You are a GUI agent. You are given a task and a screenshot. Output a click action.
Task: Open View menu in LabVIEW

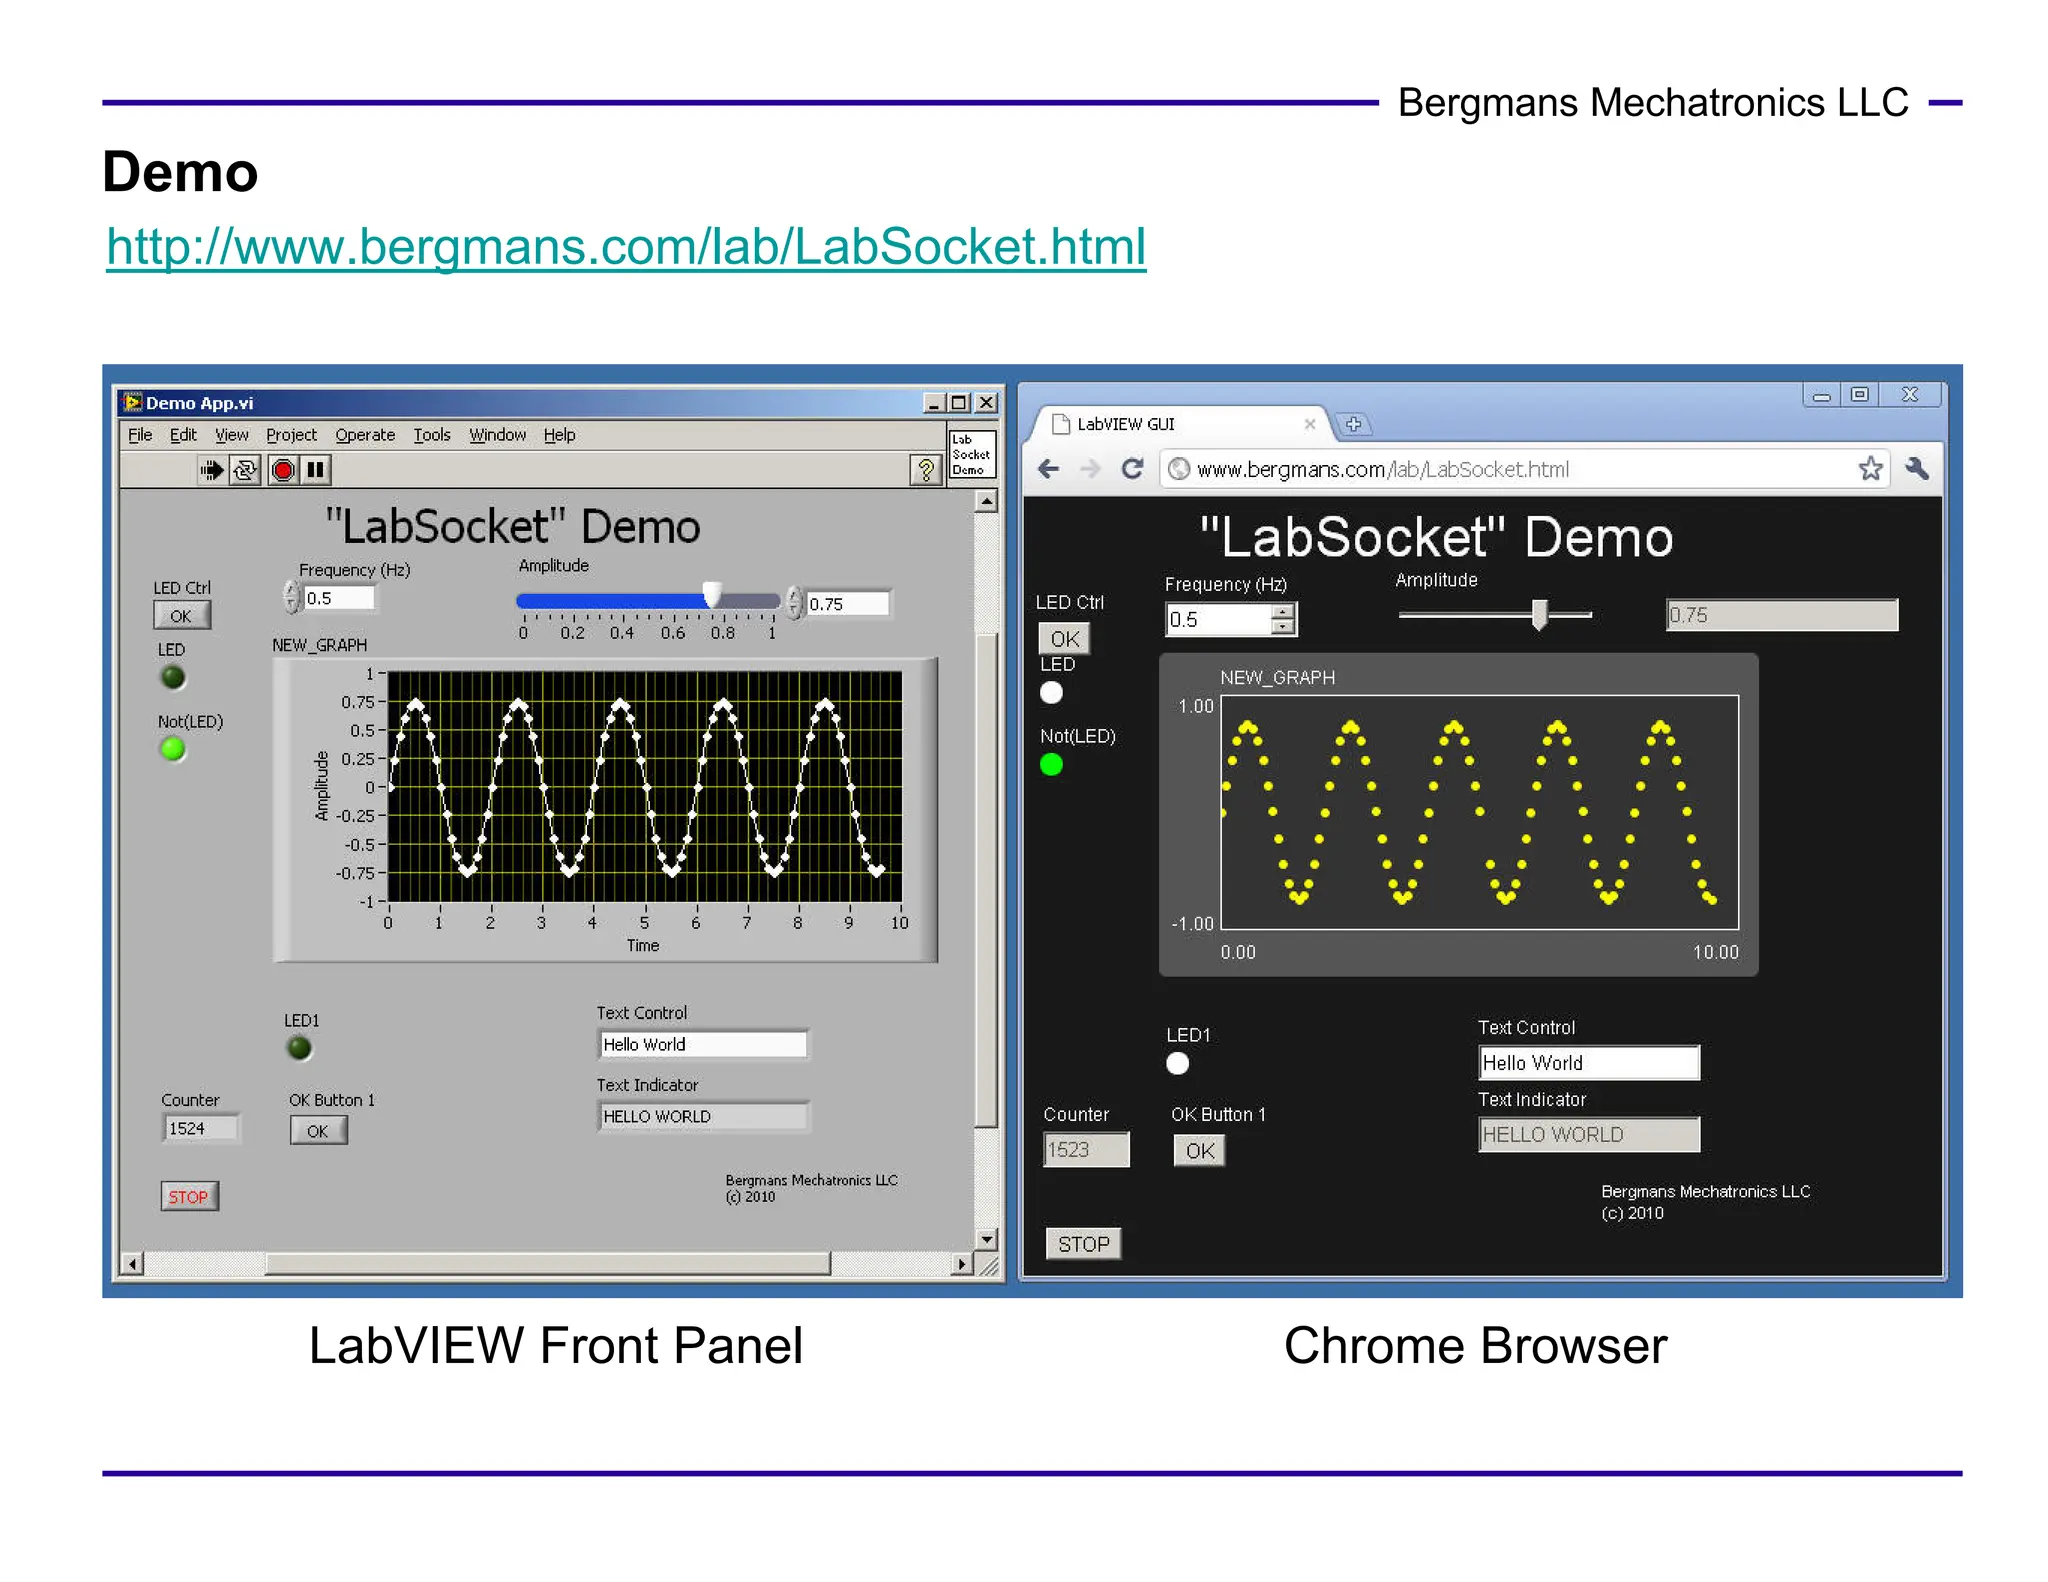coord(232,435)
